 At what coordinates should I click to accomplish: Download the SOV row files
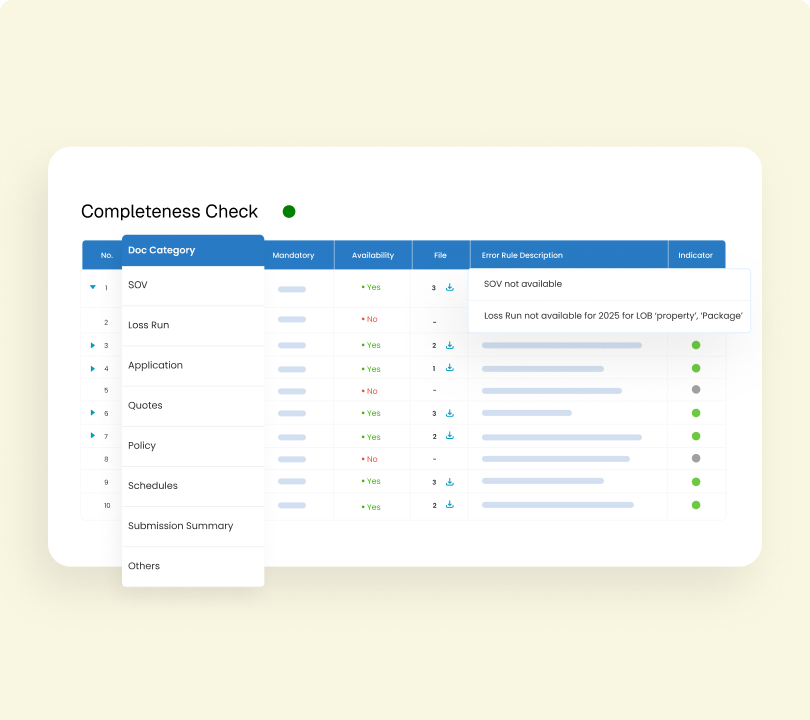[x=449, y=287]
